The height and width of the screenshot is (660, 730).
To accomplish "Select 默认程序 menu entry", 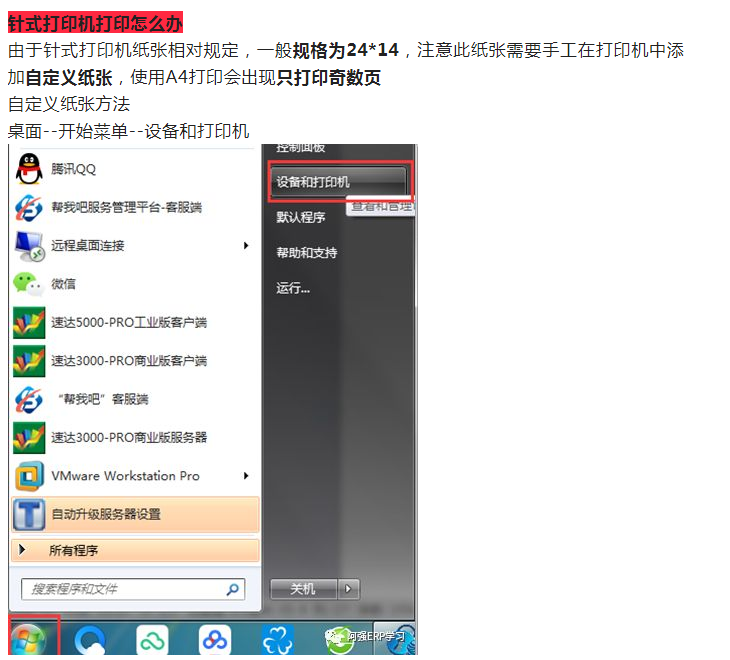I will point(301,217).
